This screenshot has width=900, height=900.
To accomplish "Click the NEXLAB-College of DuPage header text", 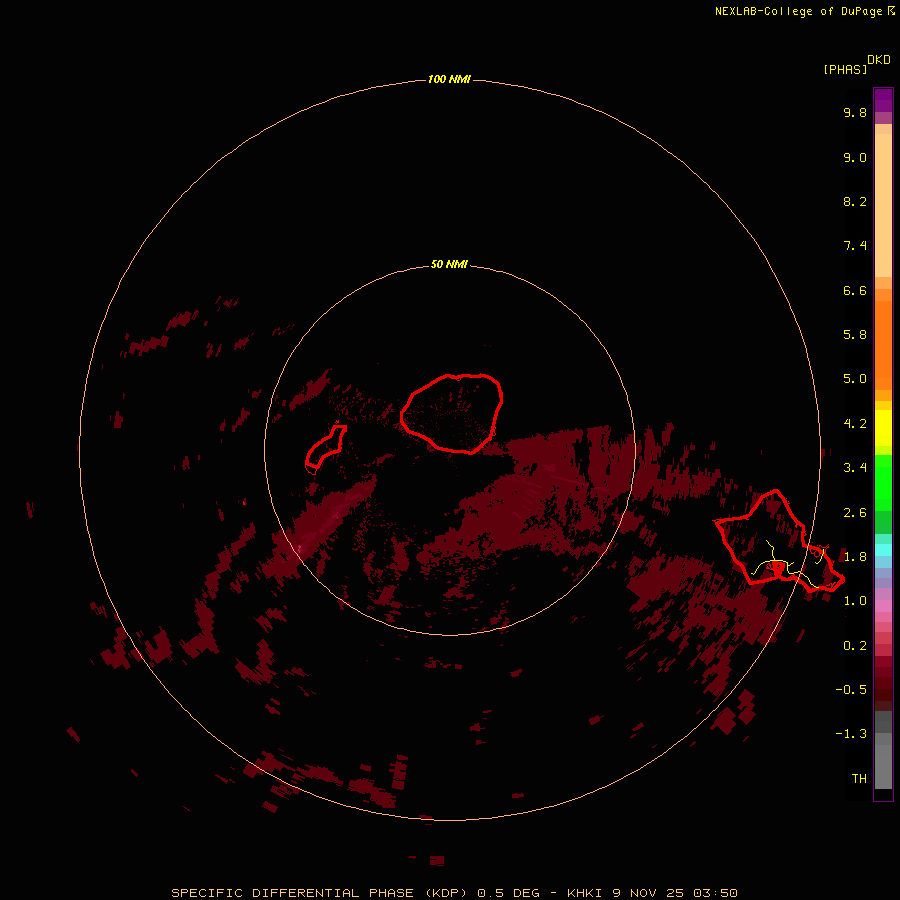I will point(804,11).
